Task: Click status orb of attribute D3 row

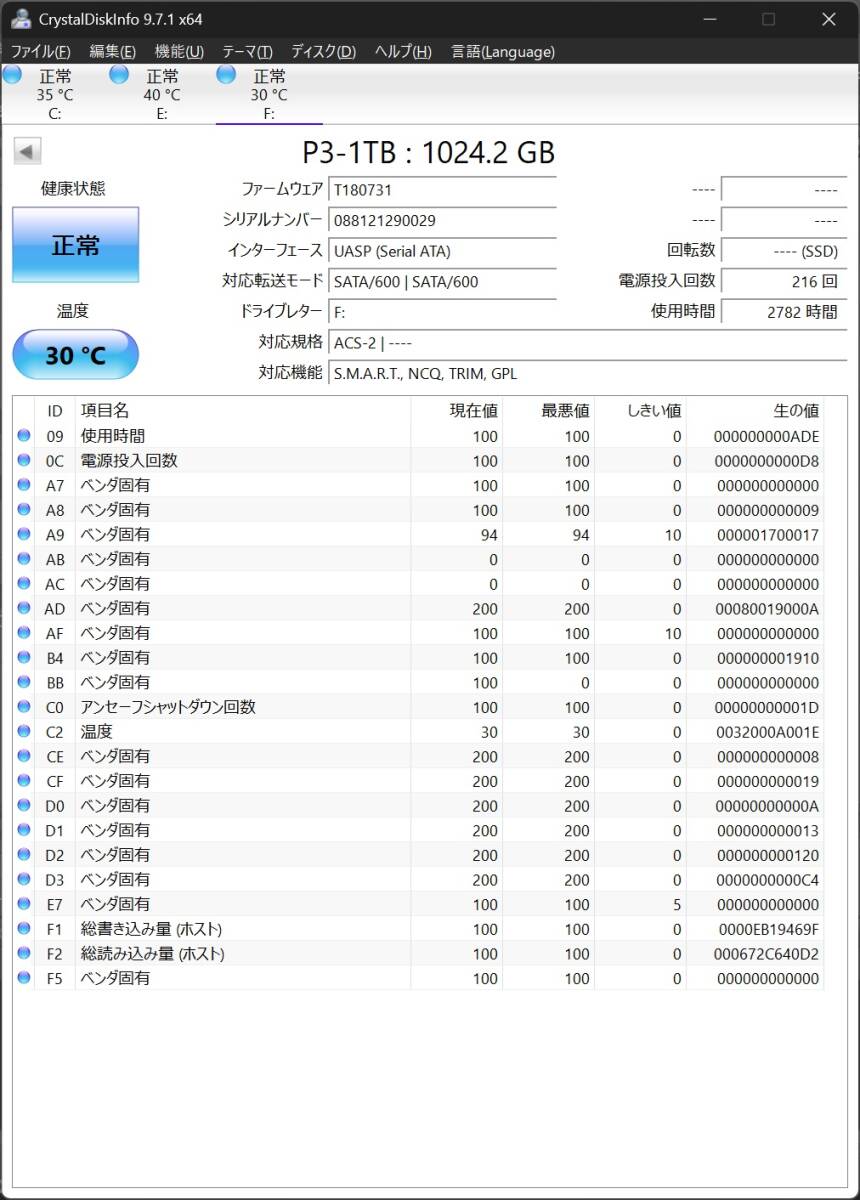Action: click(24, 879)
